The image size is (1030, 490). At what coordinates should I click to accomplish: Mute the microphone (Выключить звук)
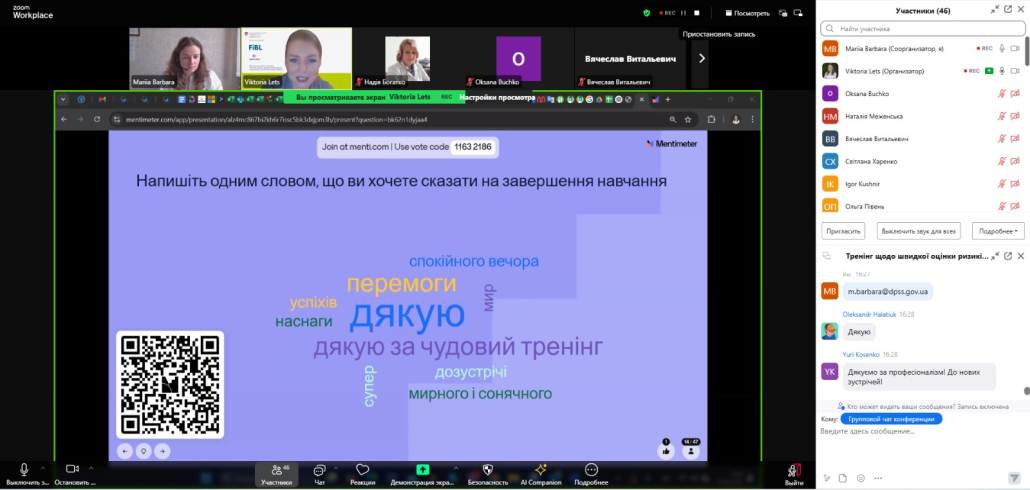[24, 469]
